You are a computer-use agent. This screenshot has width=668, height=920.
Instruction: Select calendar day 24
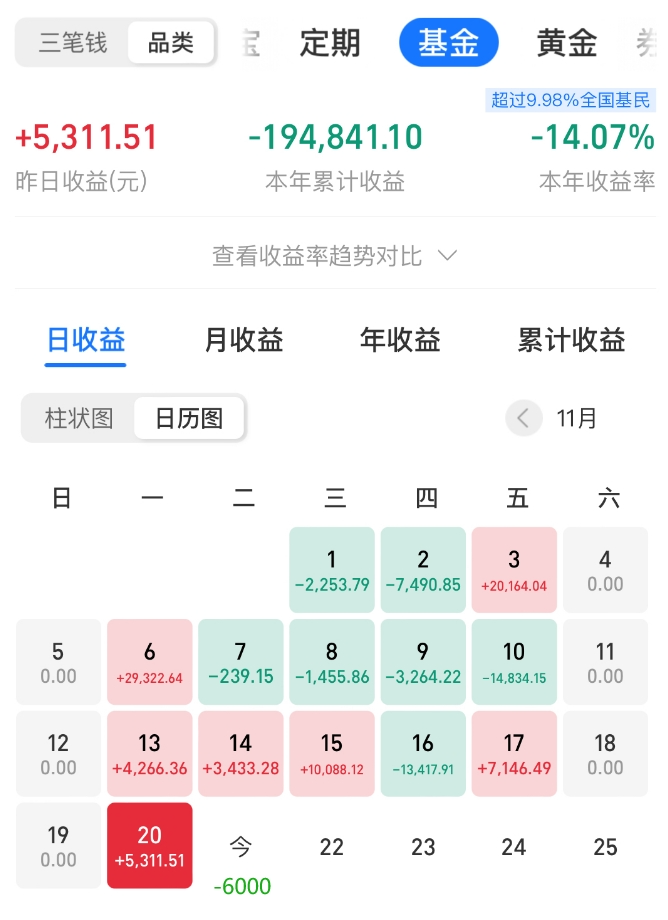click(514, 847)
